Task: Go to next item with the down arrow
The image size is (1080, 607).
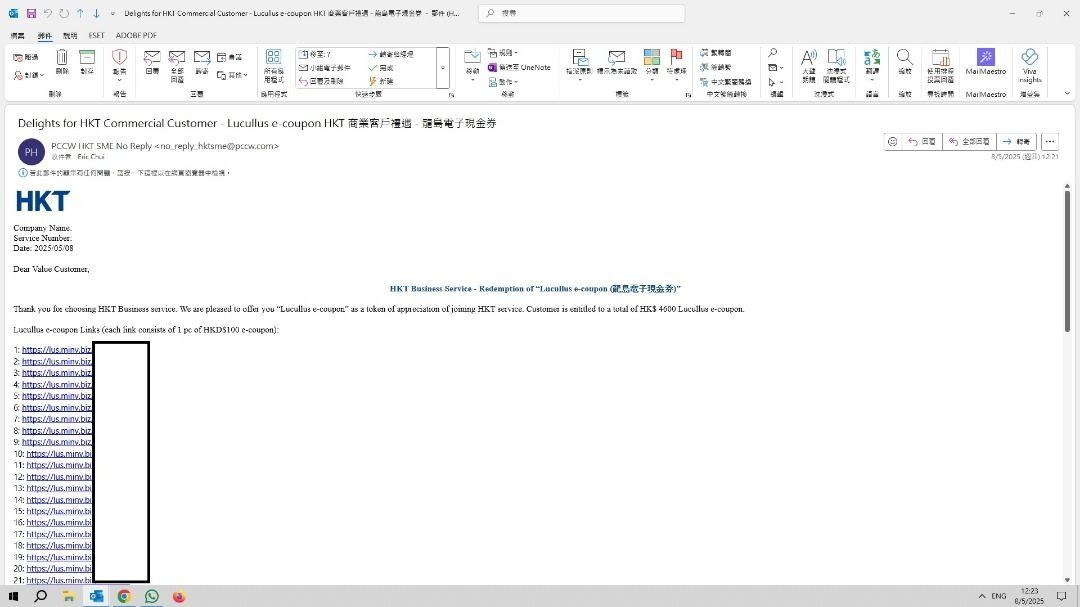Action: pyautogui.click(x=96, y=13)
